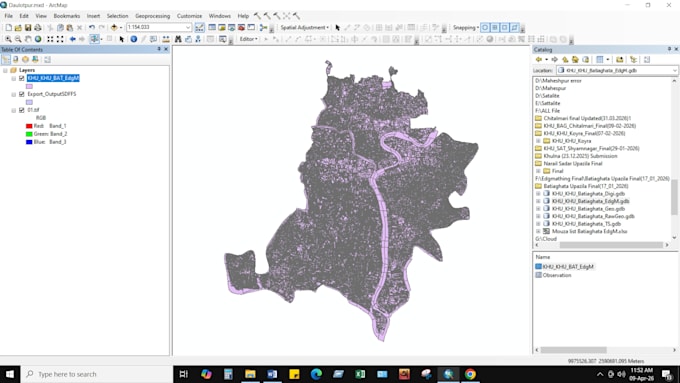
Task: Open the Geoprocessing menu
Action: [153, 16]
